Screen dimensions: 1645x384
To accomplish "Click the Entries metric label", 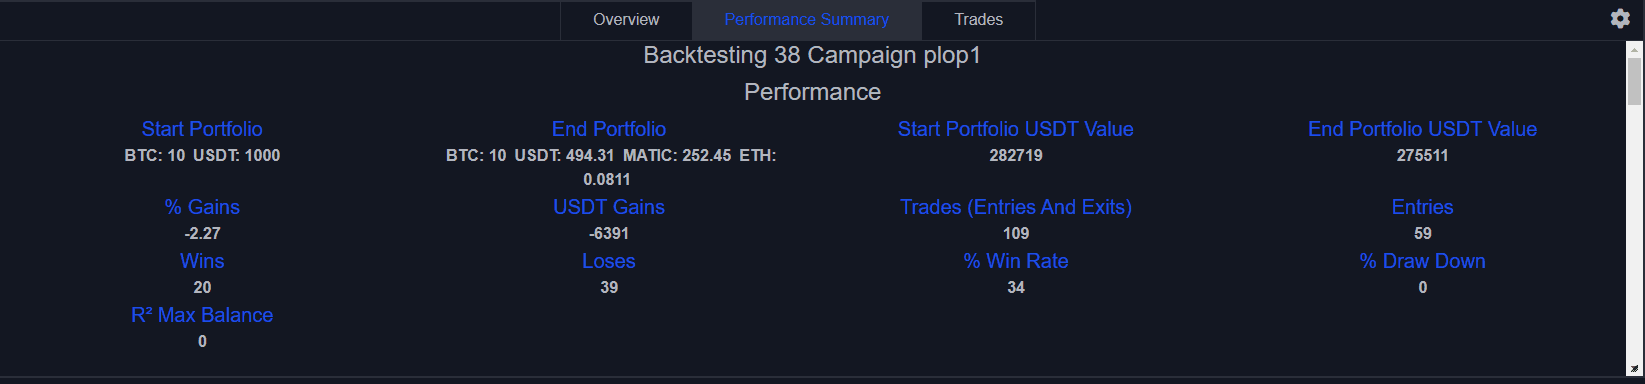I will (1423, 207).
